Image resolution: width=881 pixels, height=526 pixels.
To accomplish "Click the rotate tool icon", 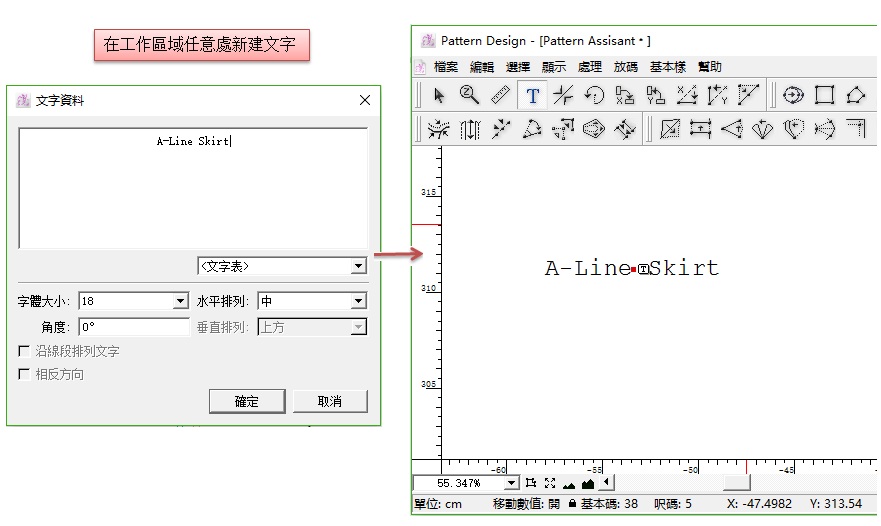I will click(594, 95).
